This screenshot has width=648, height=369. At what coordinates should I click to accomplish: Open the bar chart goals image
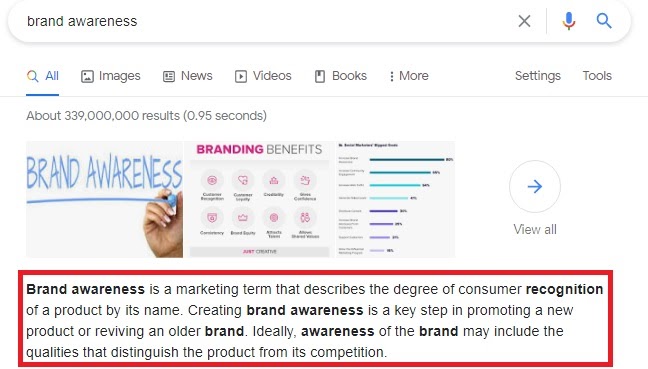(395, 200)
